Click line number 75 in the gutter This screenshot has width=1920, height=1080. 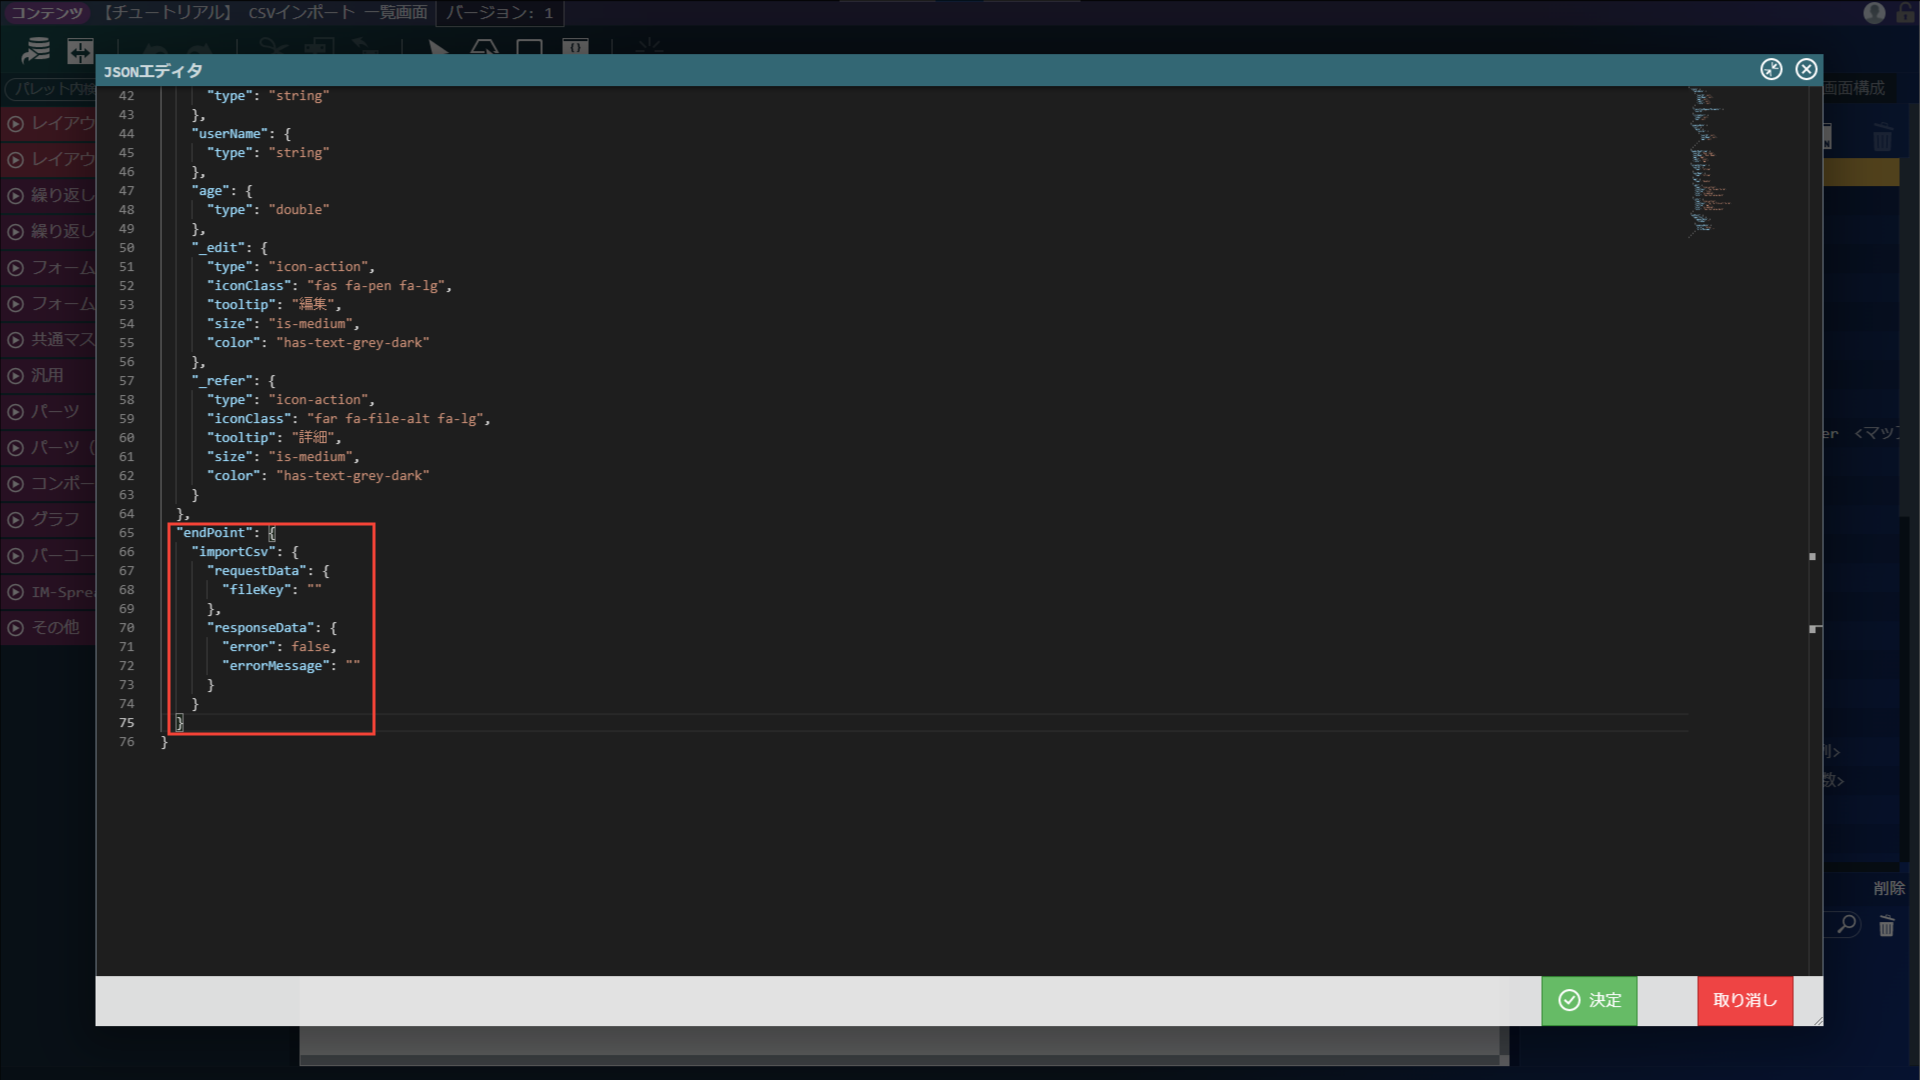point(126,722)
